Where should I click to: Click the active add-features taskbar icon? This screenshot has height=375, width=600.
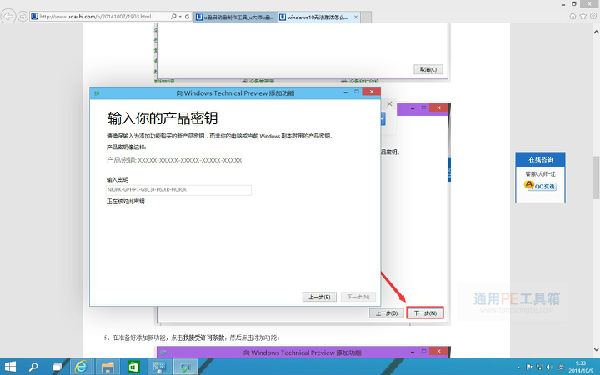click(x=186, y=367)
